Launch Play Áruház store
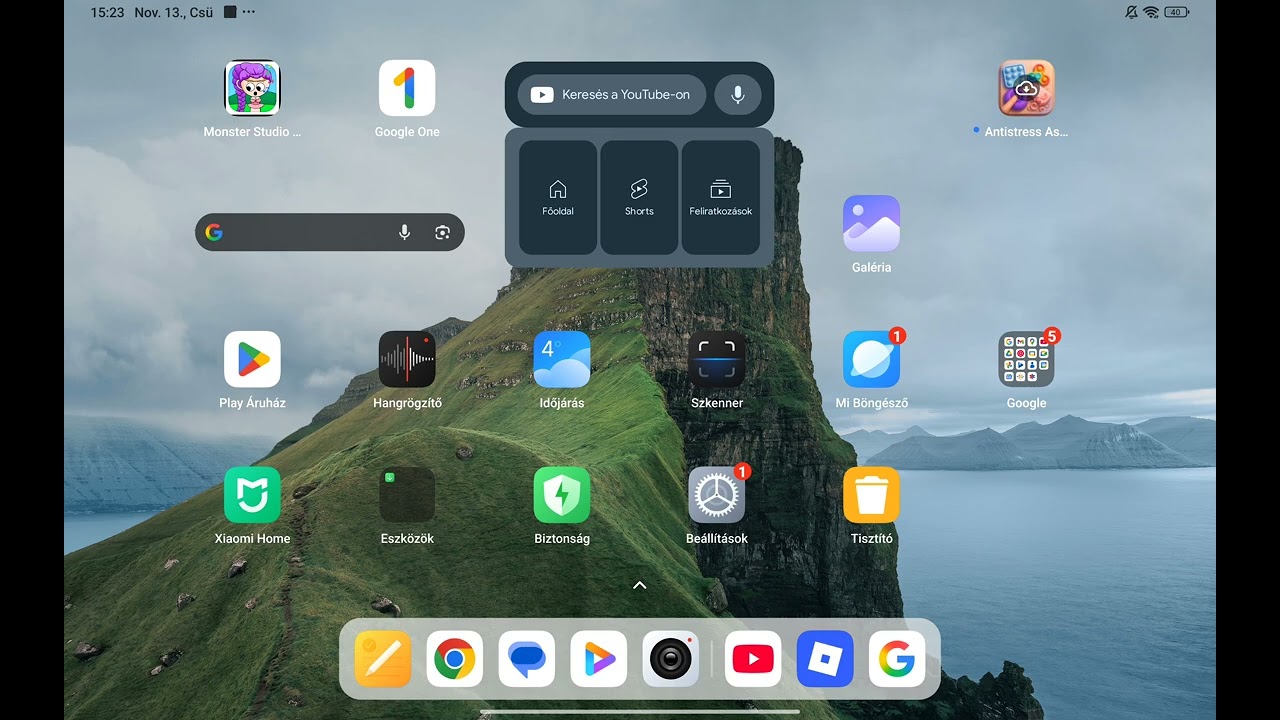The height and width of the screenshot is (720, 1280). pos(252,359)
